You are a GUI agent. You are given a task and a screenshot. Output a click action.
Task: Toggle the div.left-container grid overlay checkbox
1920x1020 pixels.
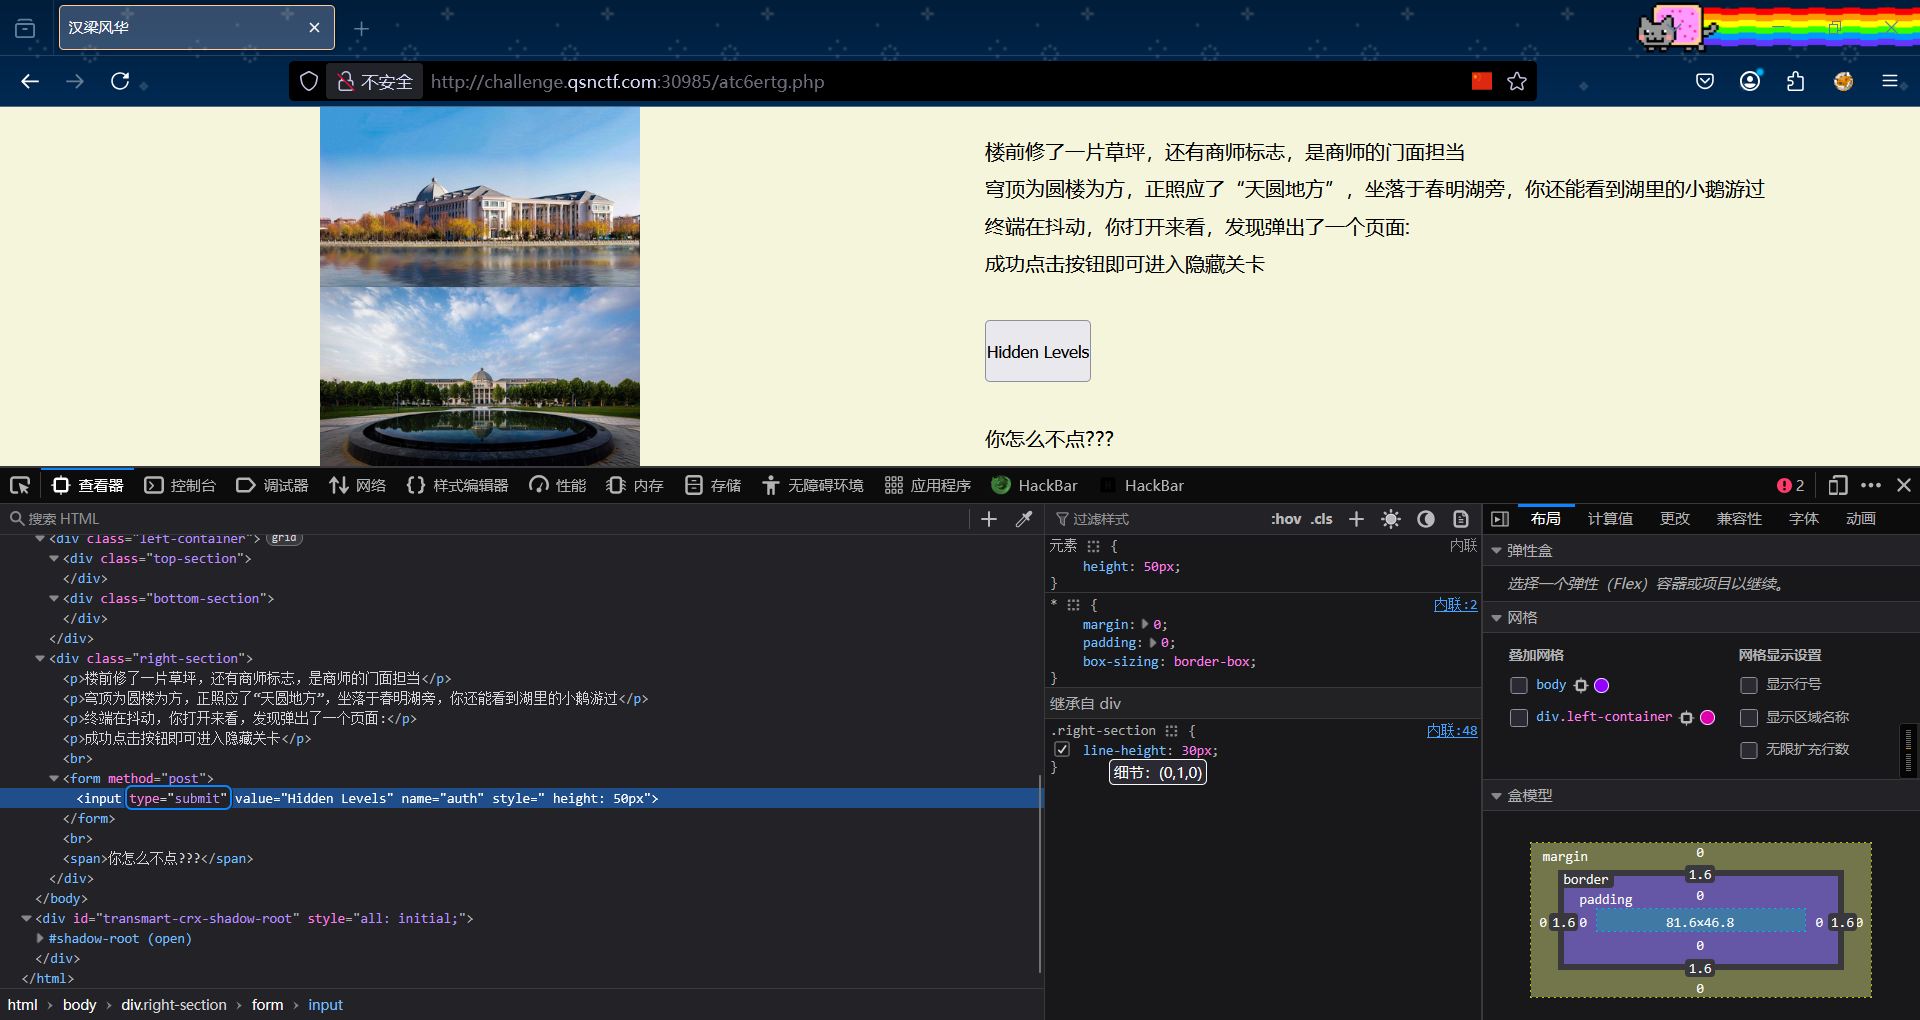tap(1519, 718)
